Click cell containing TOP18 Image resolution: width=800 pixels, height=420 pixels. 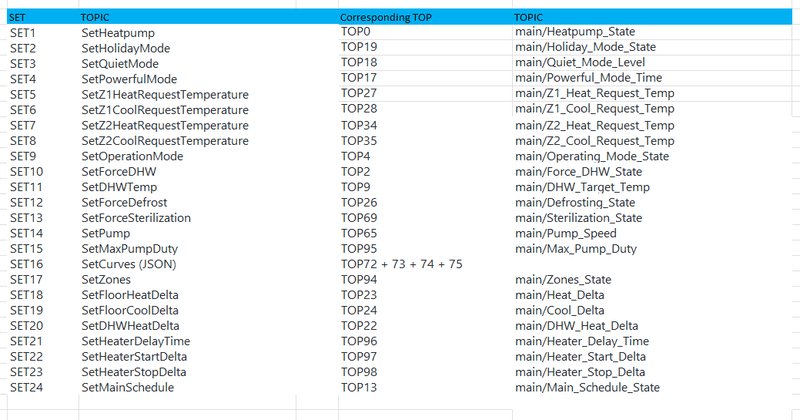(359, 62)
